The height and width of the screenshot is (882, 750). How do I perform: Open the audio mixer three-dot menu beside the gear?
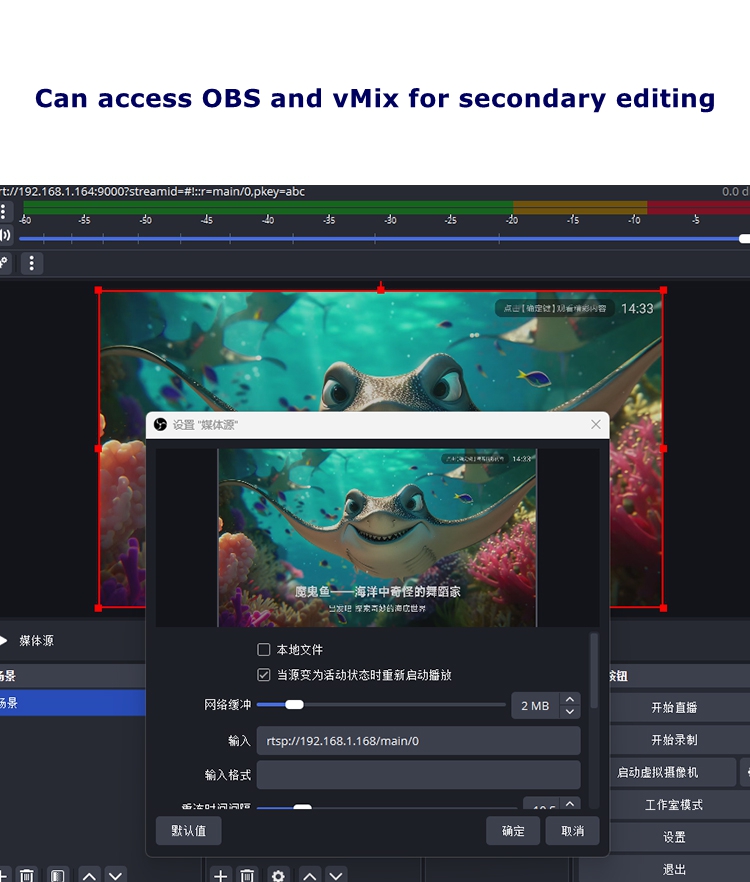coord(32,263)
